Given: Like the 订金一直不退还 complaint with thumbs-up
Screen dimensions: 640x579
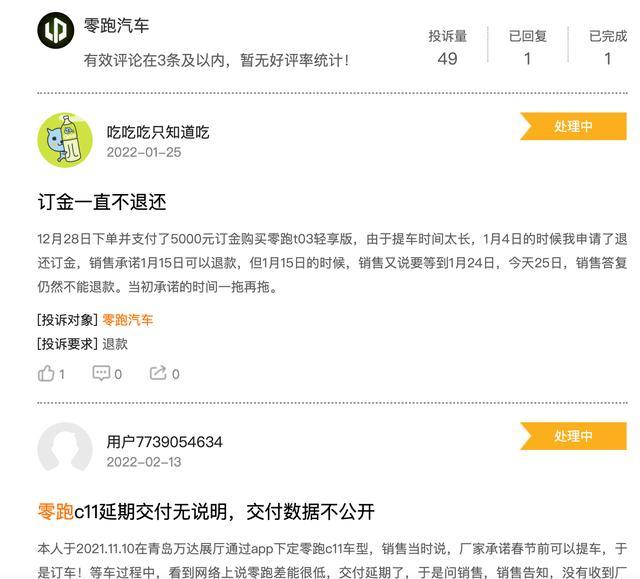Looking at the screenshot, I should point(51,373).
